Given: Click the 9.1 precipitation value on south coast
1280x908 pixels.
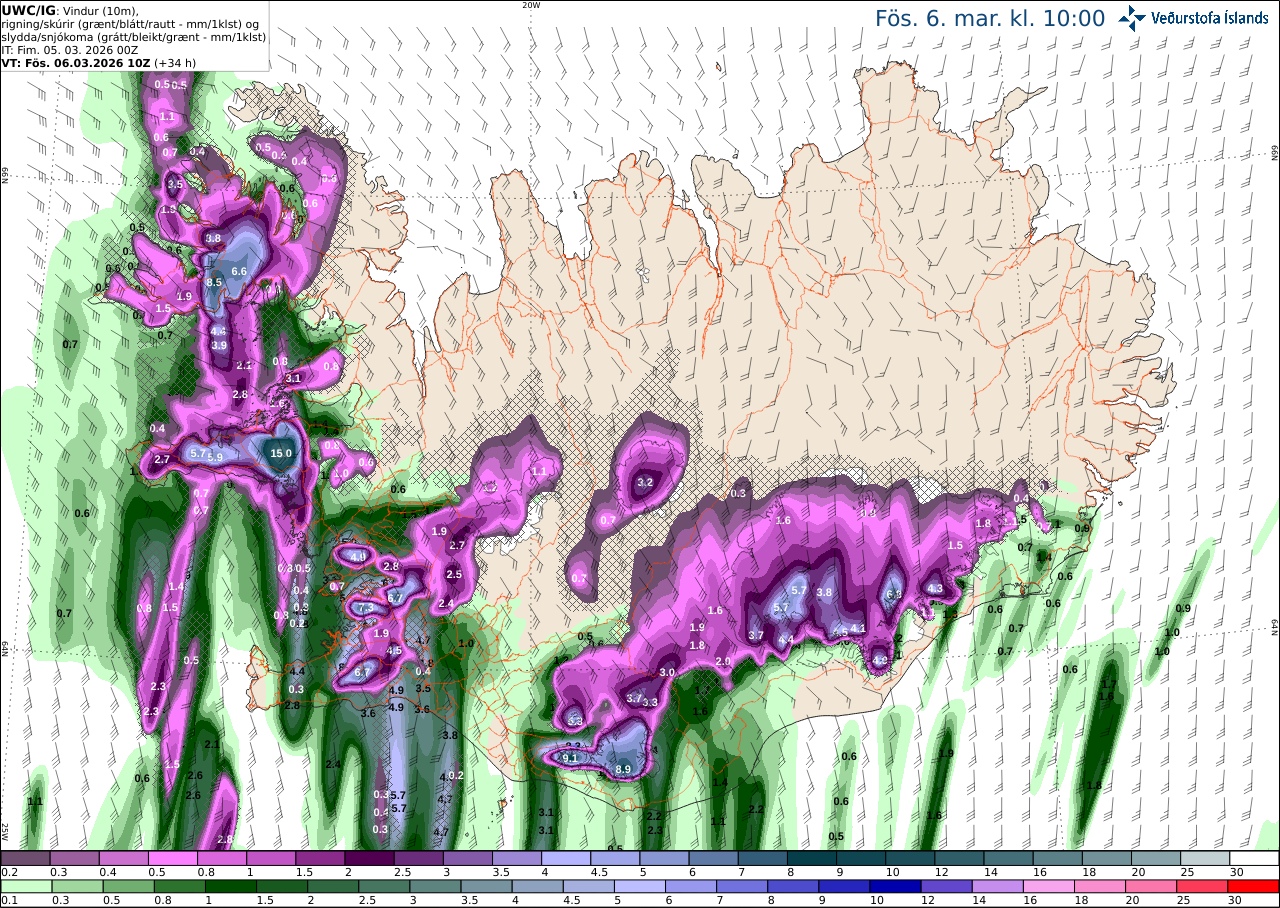Looking at the screenshot, I should (571, 758).
